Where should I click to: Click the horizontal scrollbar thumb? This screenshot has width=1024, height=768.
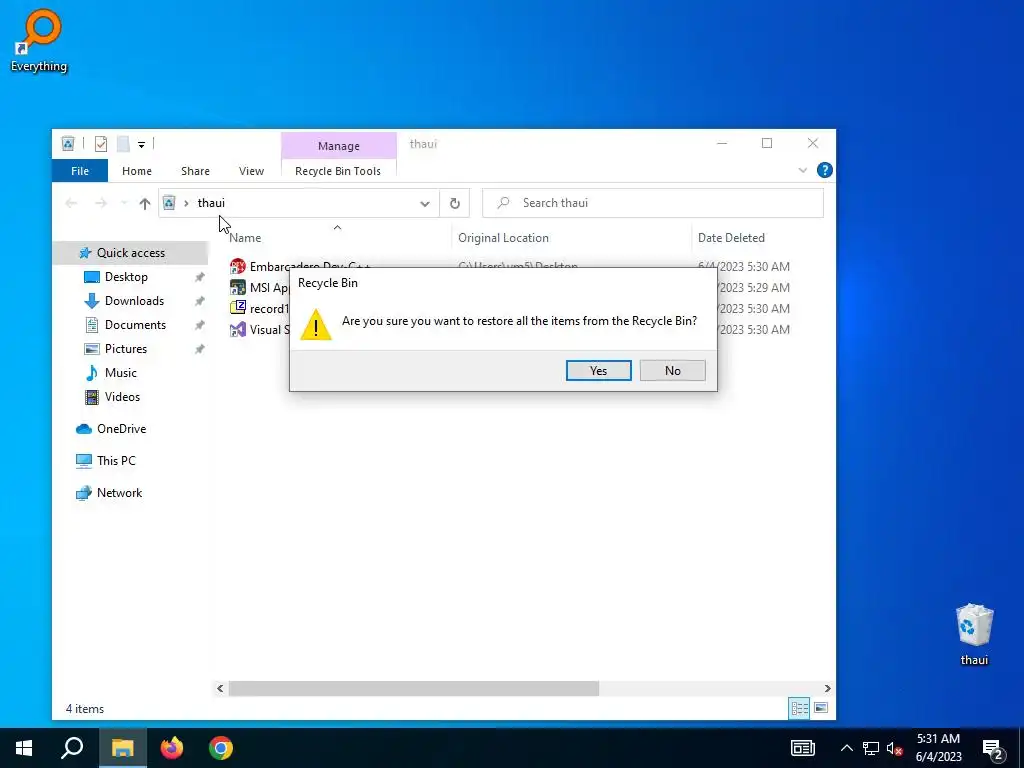click(413, 688)
